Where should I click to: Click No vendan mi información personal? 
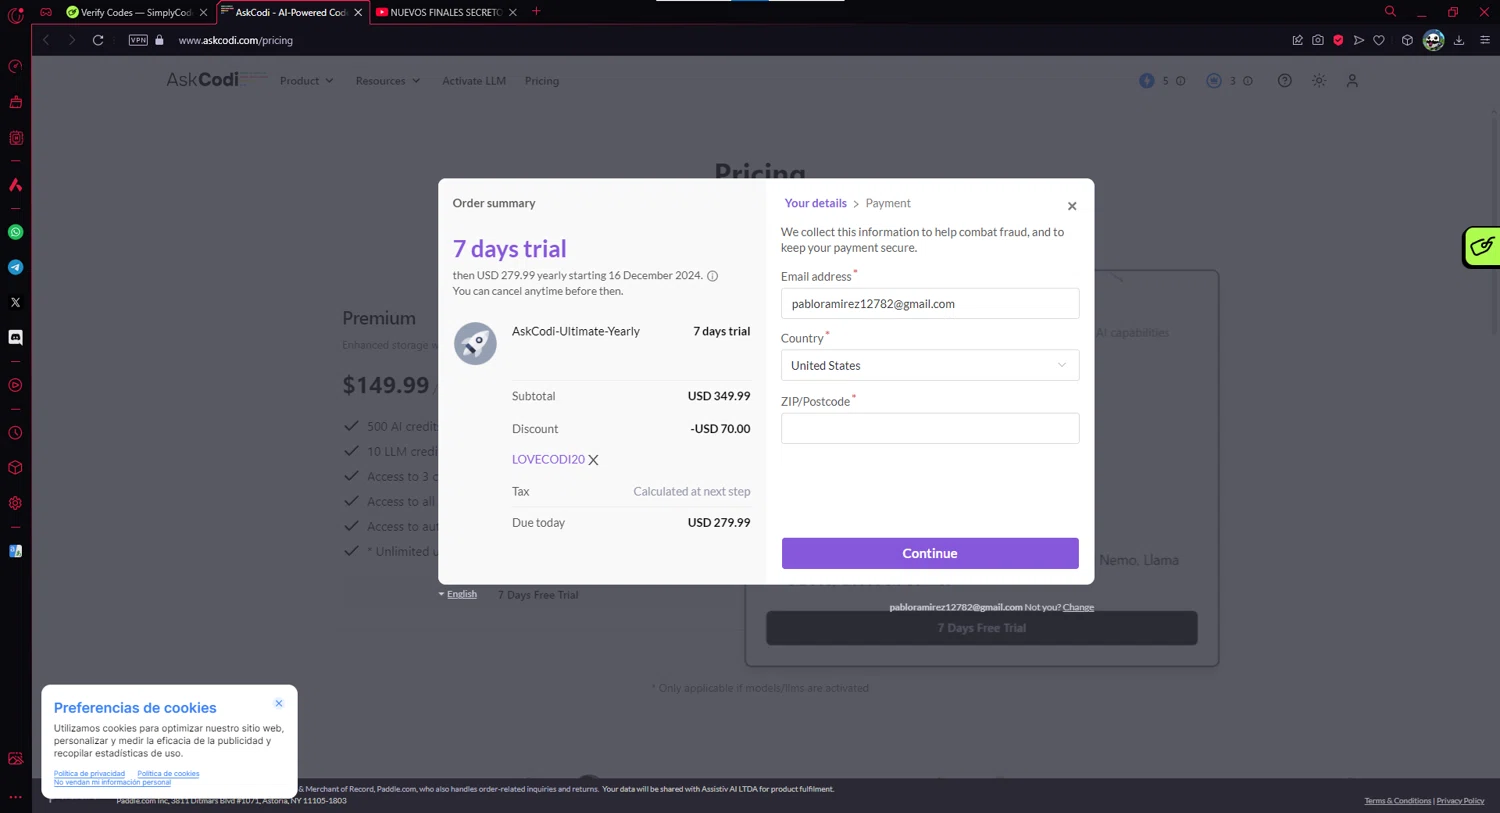(x=112, y=782)
